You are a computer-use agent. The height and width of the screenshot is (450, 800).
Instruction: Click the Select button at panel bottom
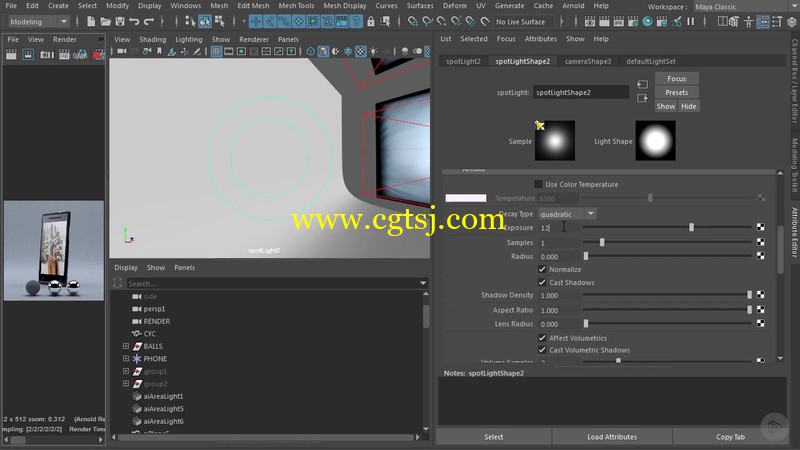[493, 437]
